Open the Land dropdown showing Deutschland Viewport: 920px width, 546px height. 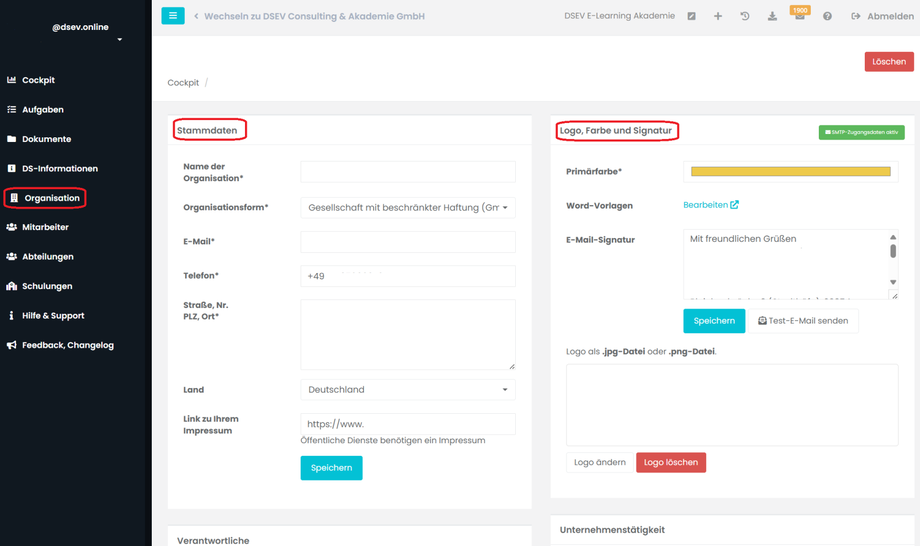coord(408,390)
